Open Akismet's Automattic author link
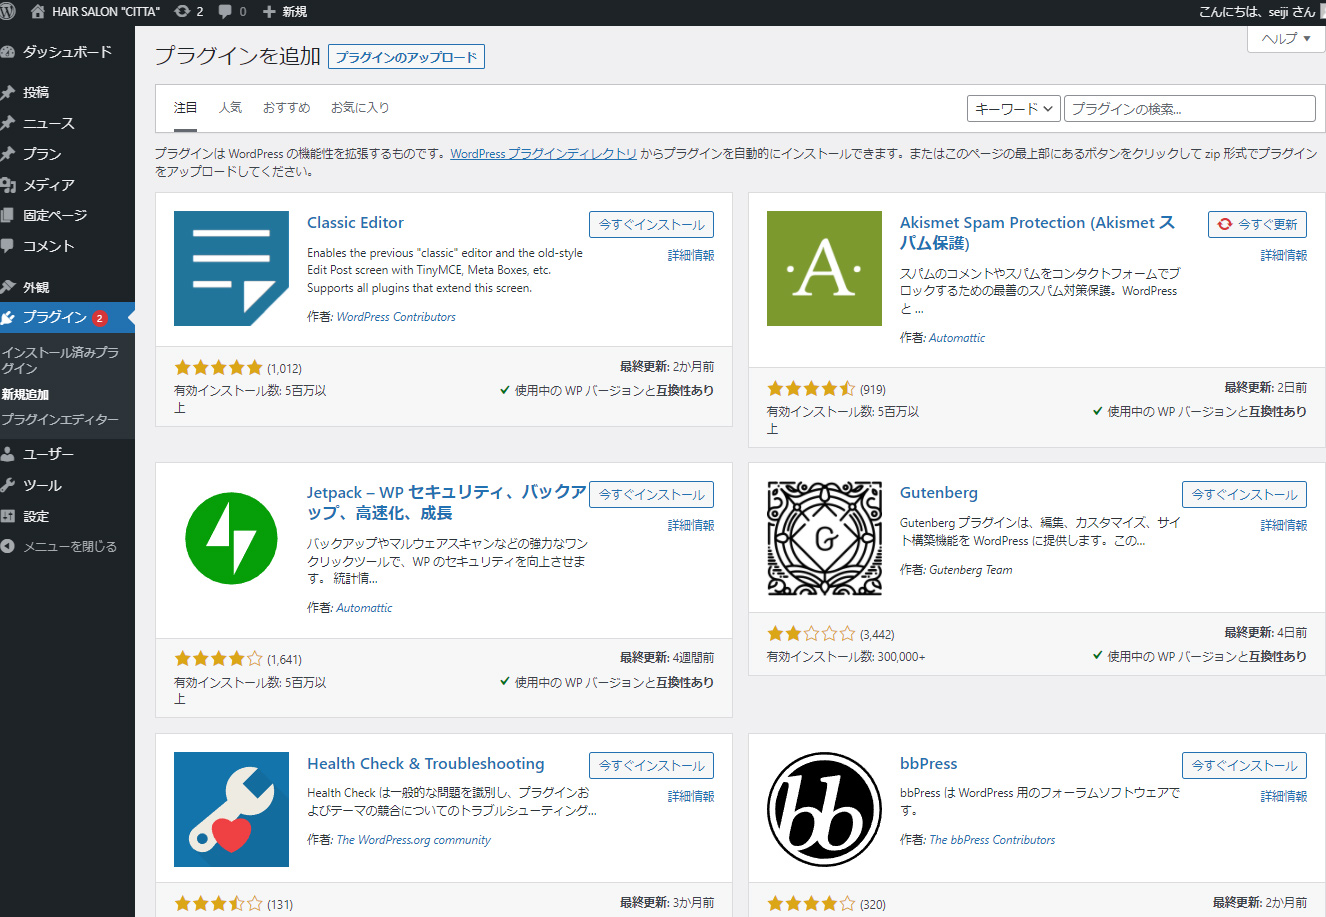 point(957,338)
